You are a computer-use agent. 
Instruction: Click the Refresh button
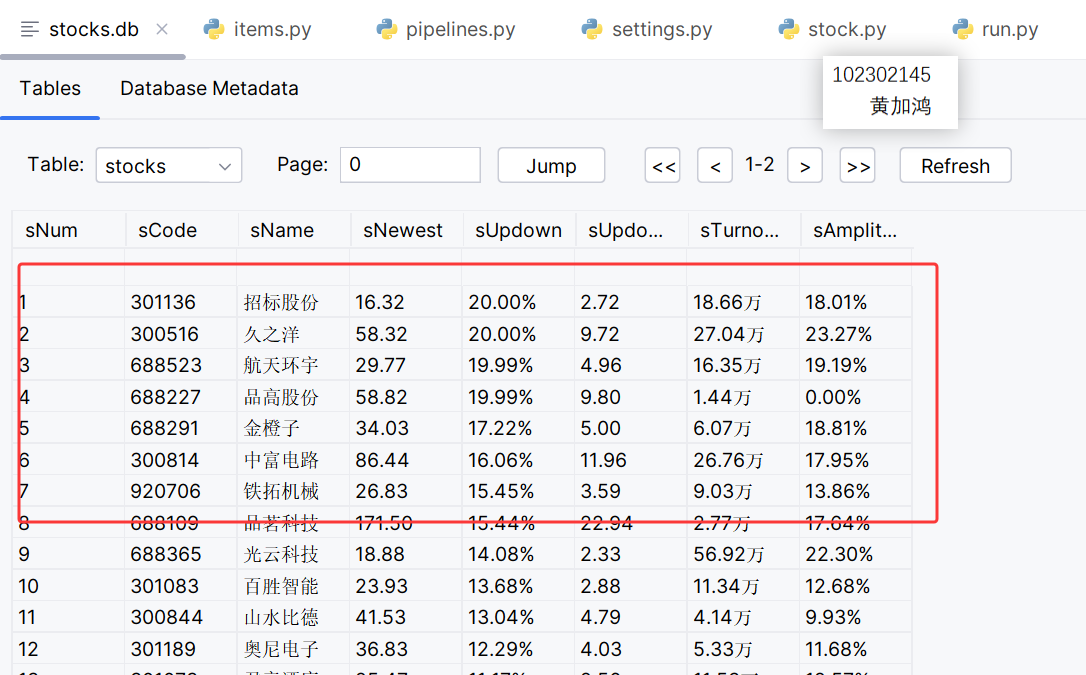click(955, 166)
